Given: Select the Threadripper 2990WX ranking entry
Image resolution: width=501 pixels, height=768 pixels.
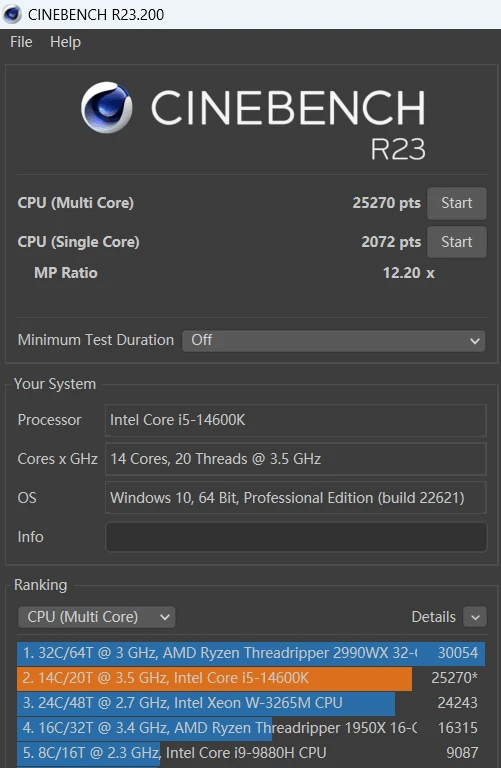Looking at the screenshot, I should click(251, 653).
